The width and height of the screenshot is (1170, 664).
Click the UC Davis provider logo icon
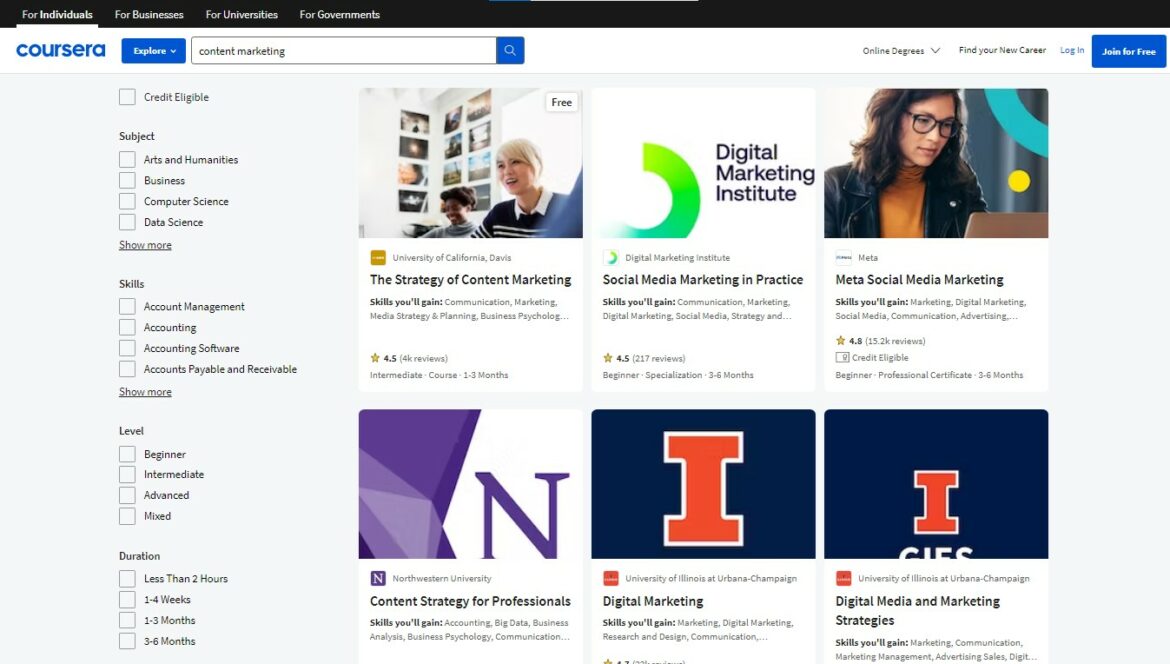378,257
